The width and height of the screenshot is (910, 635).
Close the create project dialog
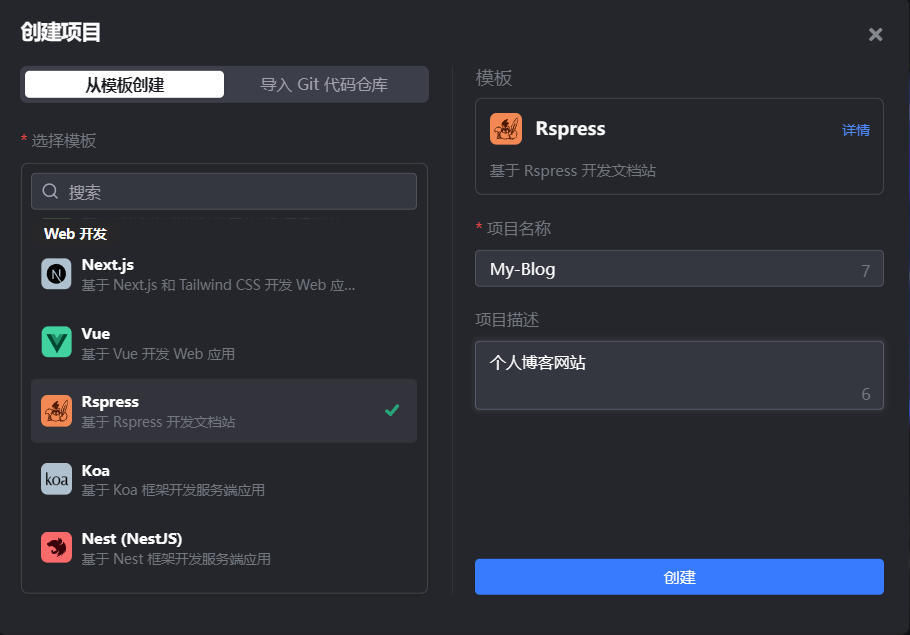coord(875,34)
